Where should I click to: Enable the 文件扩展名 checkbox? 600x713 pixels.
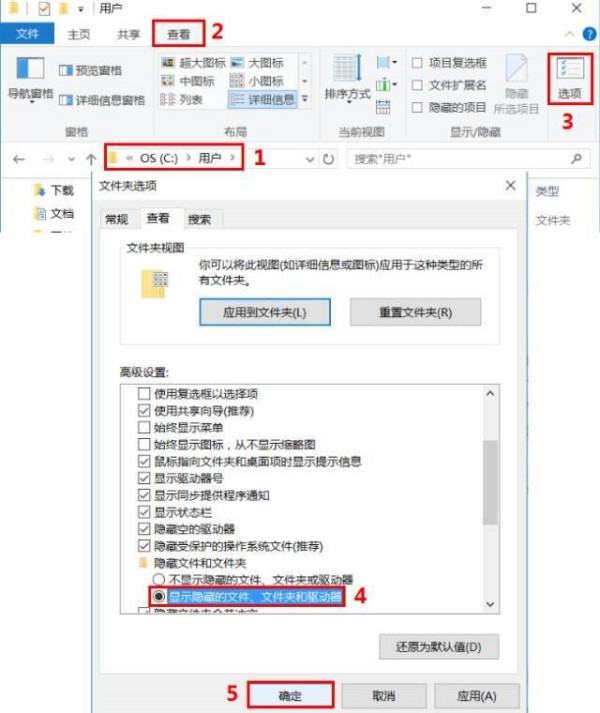[x=417, y=85]
